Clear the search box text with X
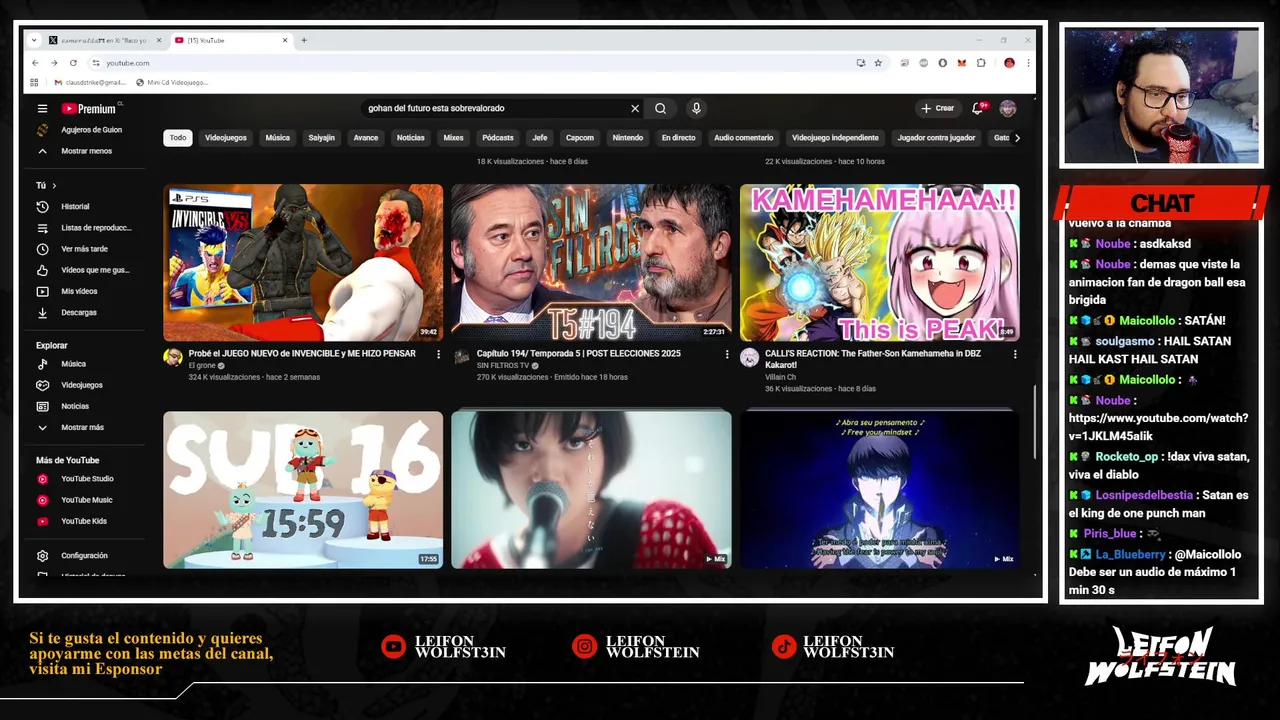Screen dimensions: 1280x720 pos(634,108)
